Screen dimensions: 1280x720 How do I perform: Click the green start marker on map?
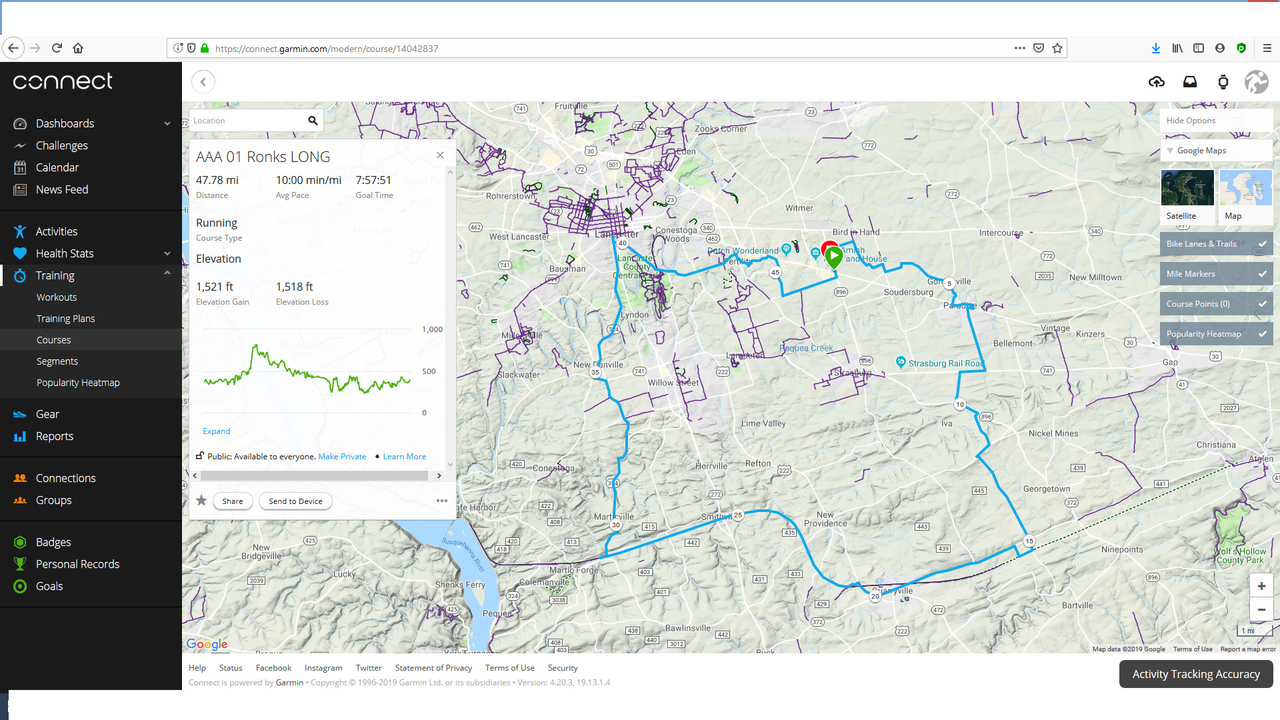[x=834, y=256]
